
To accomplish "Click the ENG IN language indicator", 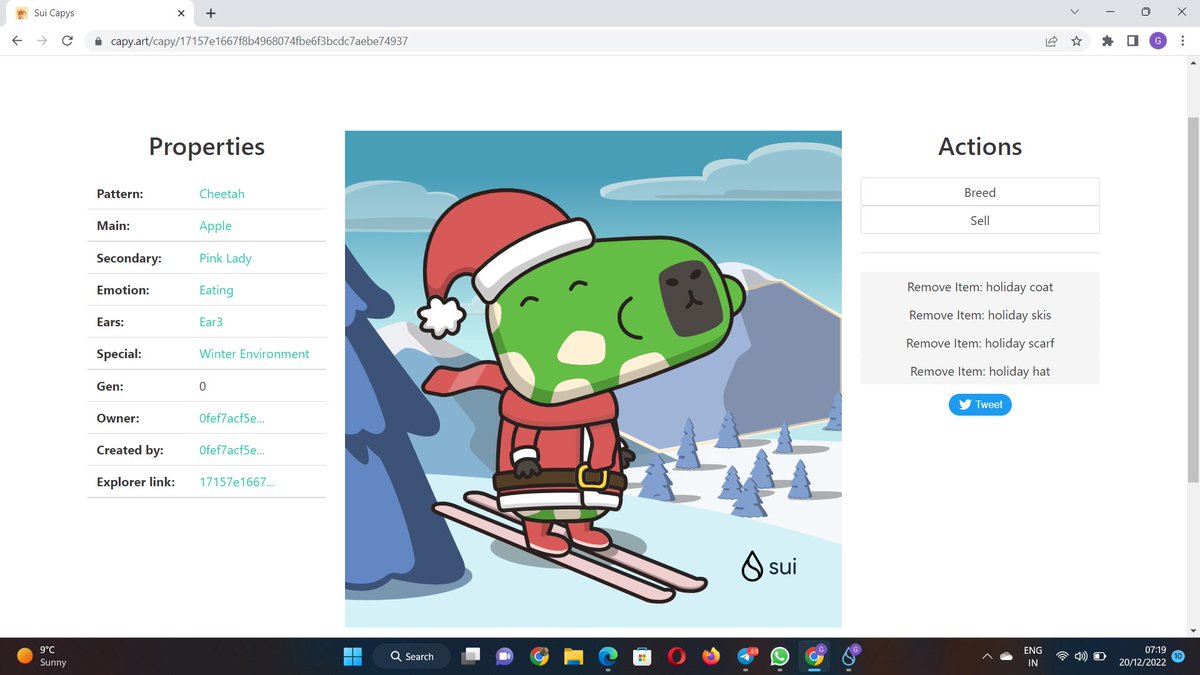I will click(1034, 656).
